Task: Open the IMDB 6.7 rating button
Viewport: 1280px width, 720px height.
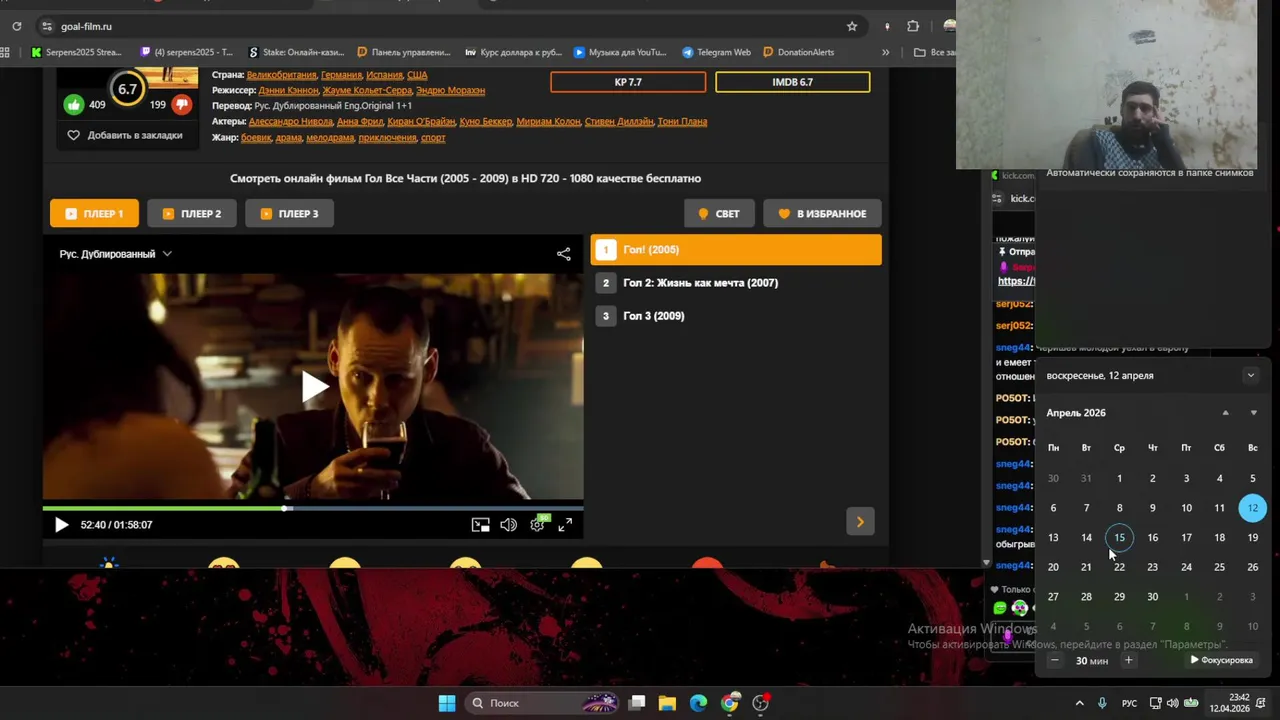Action: coord(792,82)
